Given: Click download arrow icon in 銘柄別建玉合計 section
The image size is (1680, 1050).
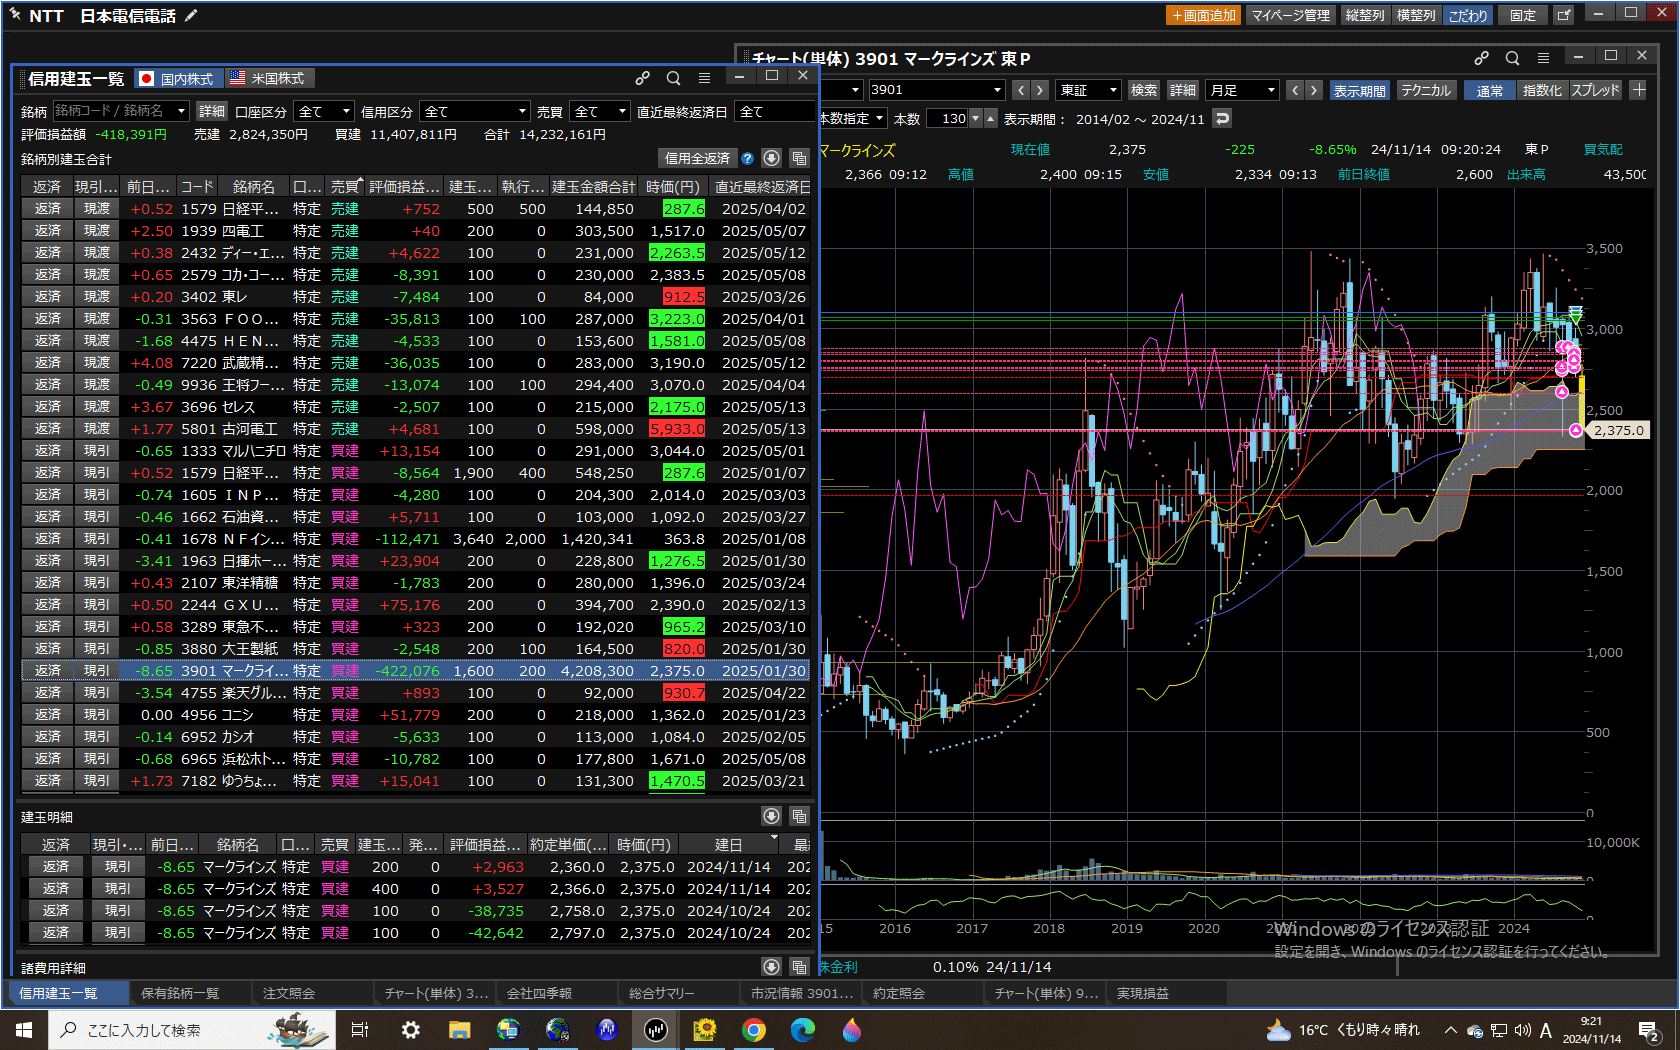Looking at the screenshot, I should tap(771, 158).
